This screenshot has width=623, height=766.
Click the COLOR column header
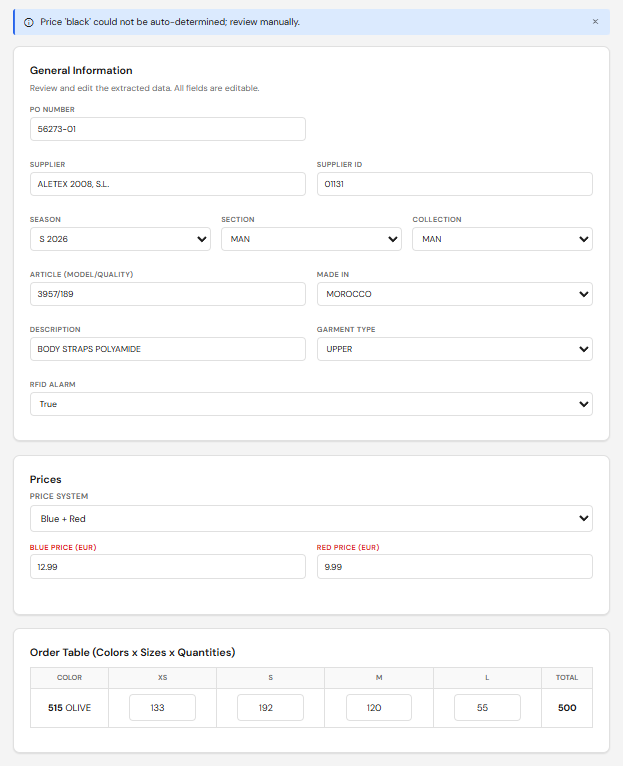click(69, 678)
